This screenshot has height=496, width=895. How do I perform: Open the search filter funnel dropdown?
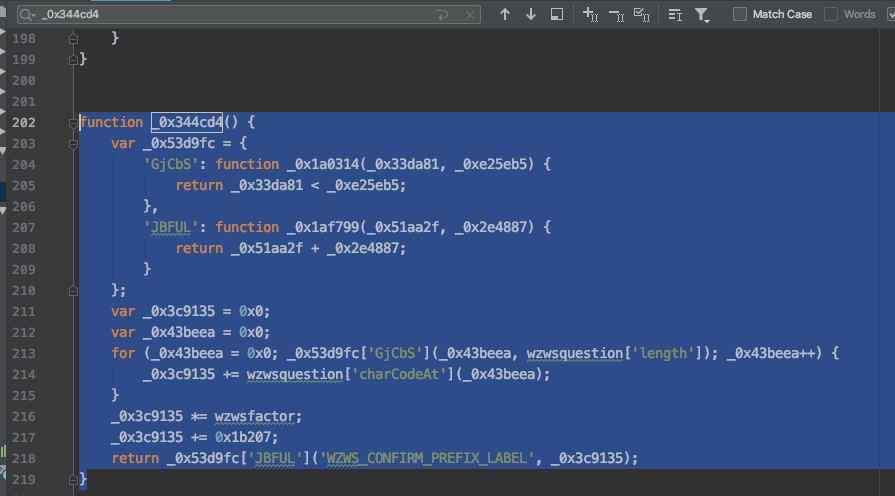702,15
